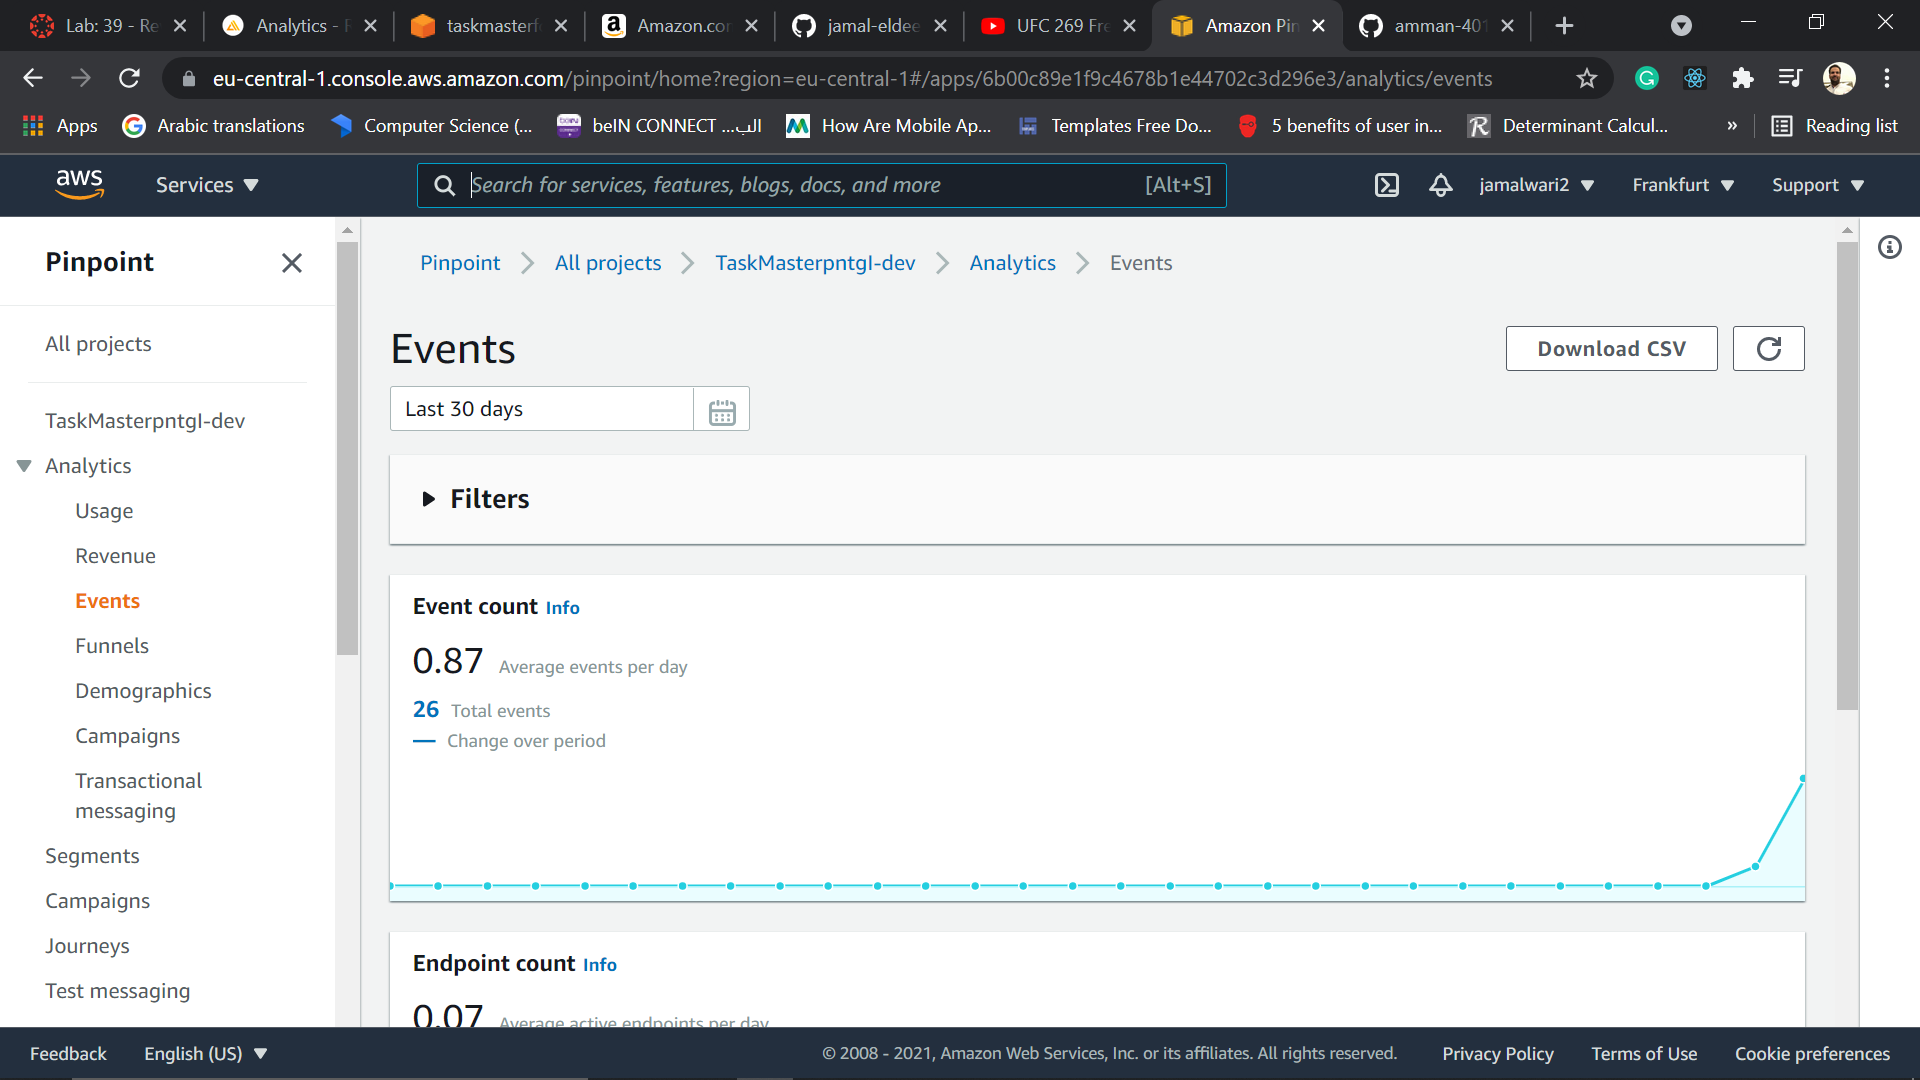Open the notifications bell
The image size is (1920, 1080).
(1440, 185)
